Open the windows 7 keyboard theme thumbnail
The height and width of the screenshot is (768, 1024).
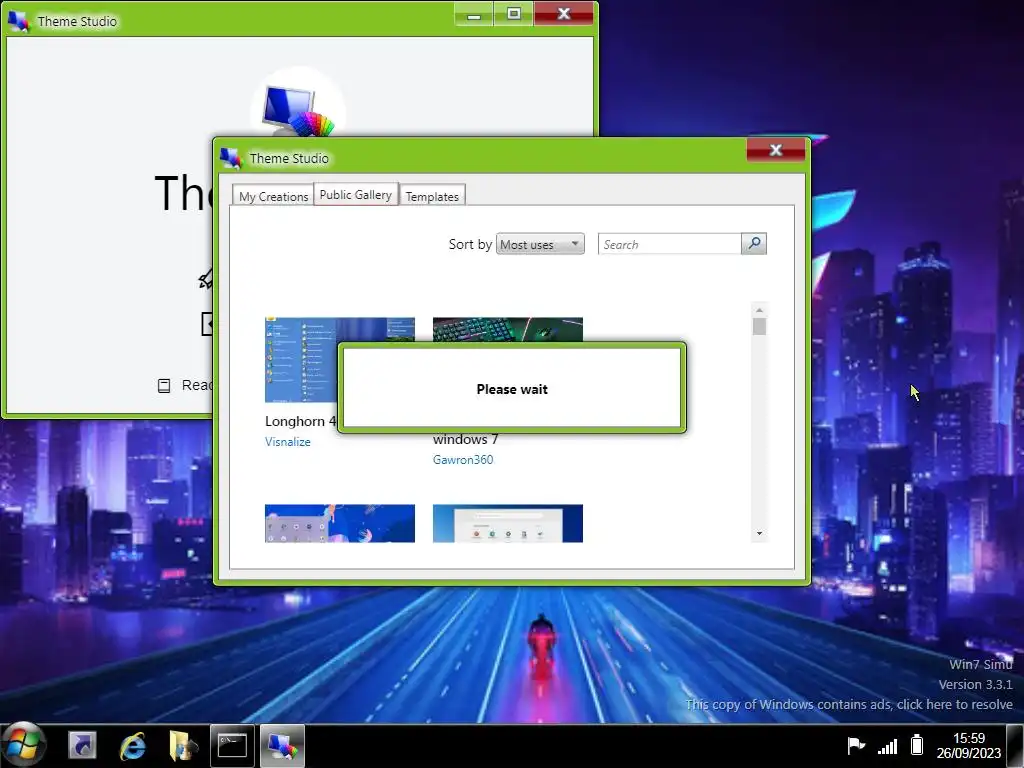tap(507, 329)
